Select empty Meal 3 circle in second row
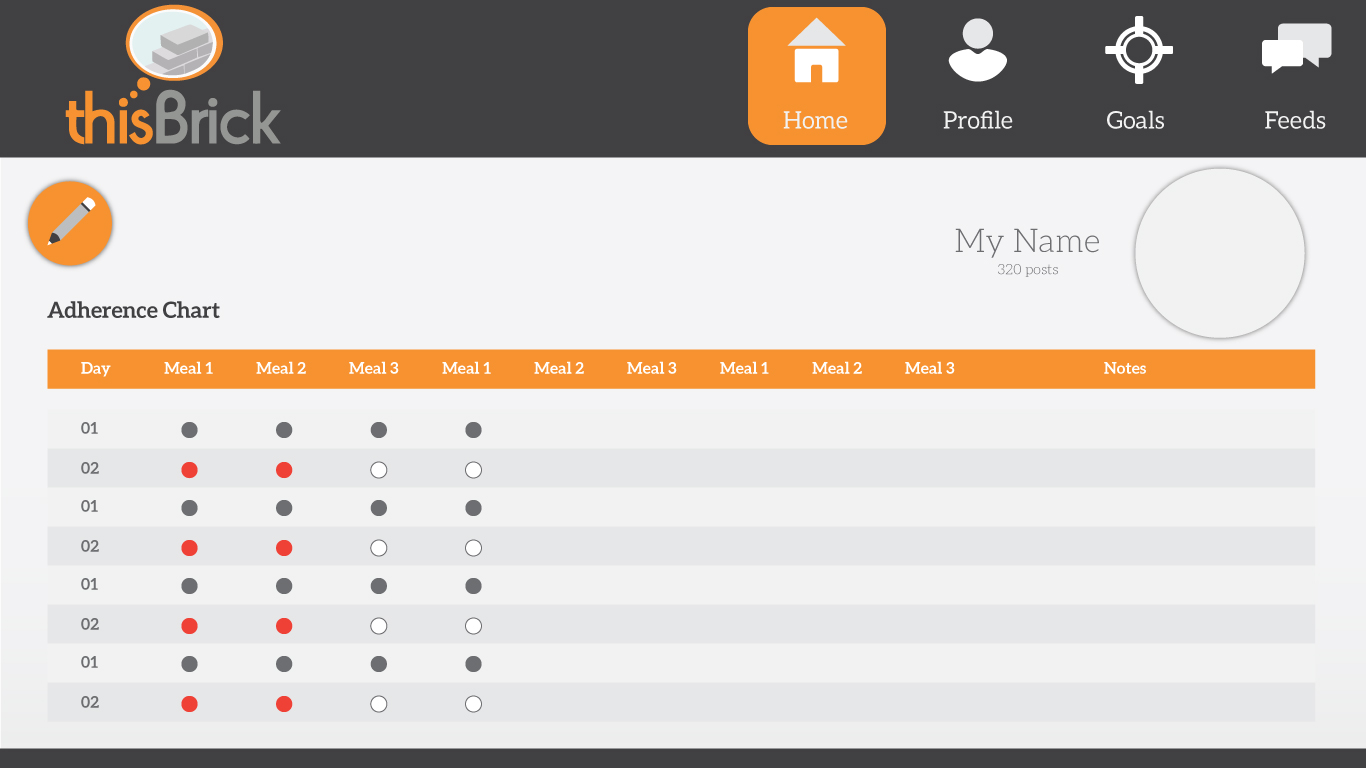The height and width of the screenshot is (768, 1366). click(379, 470)
